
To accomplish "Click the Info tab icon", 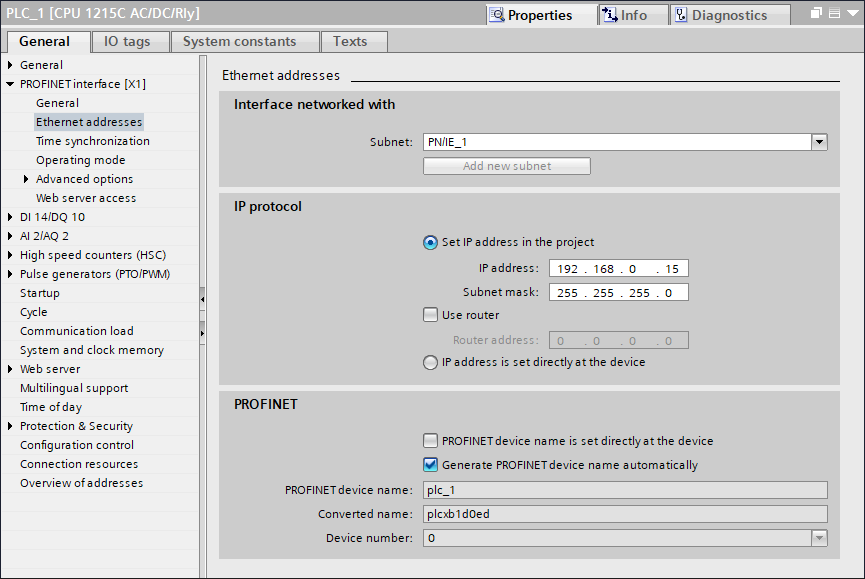I will coord(609,15).
